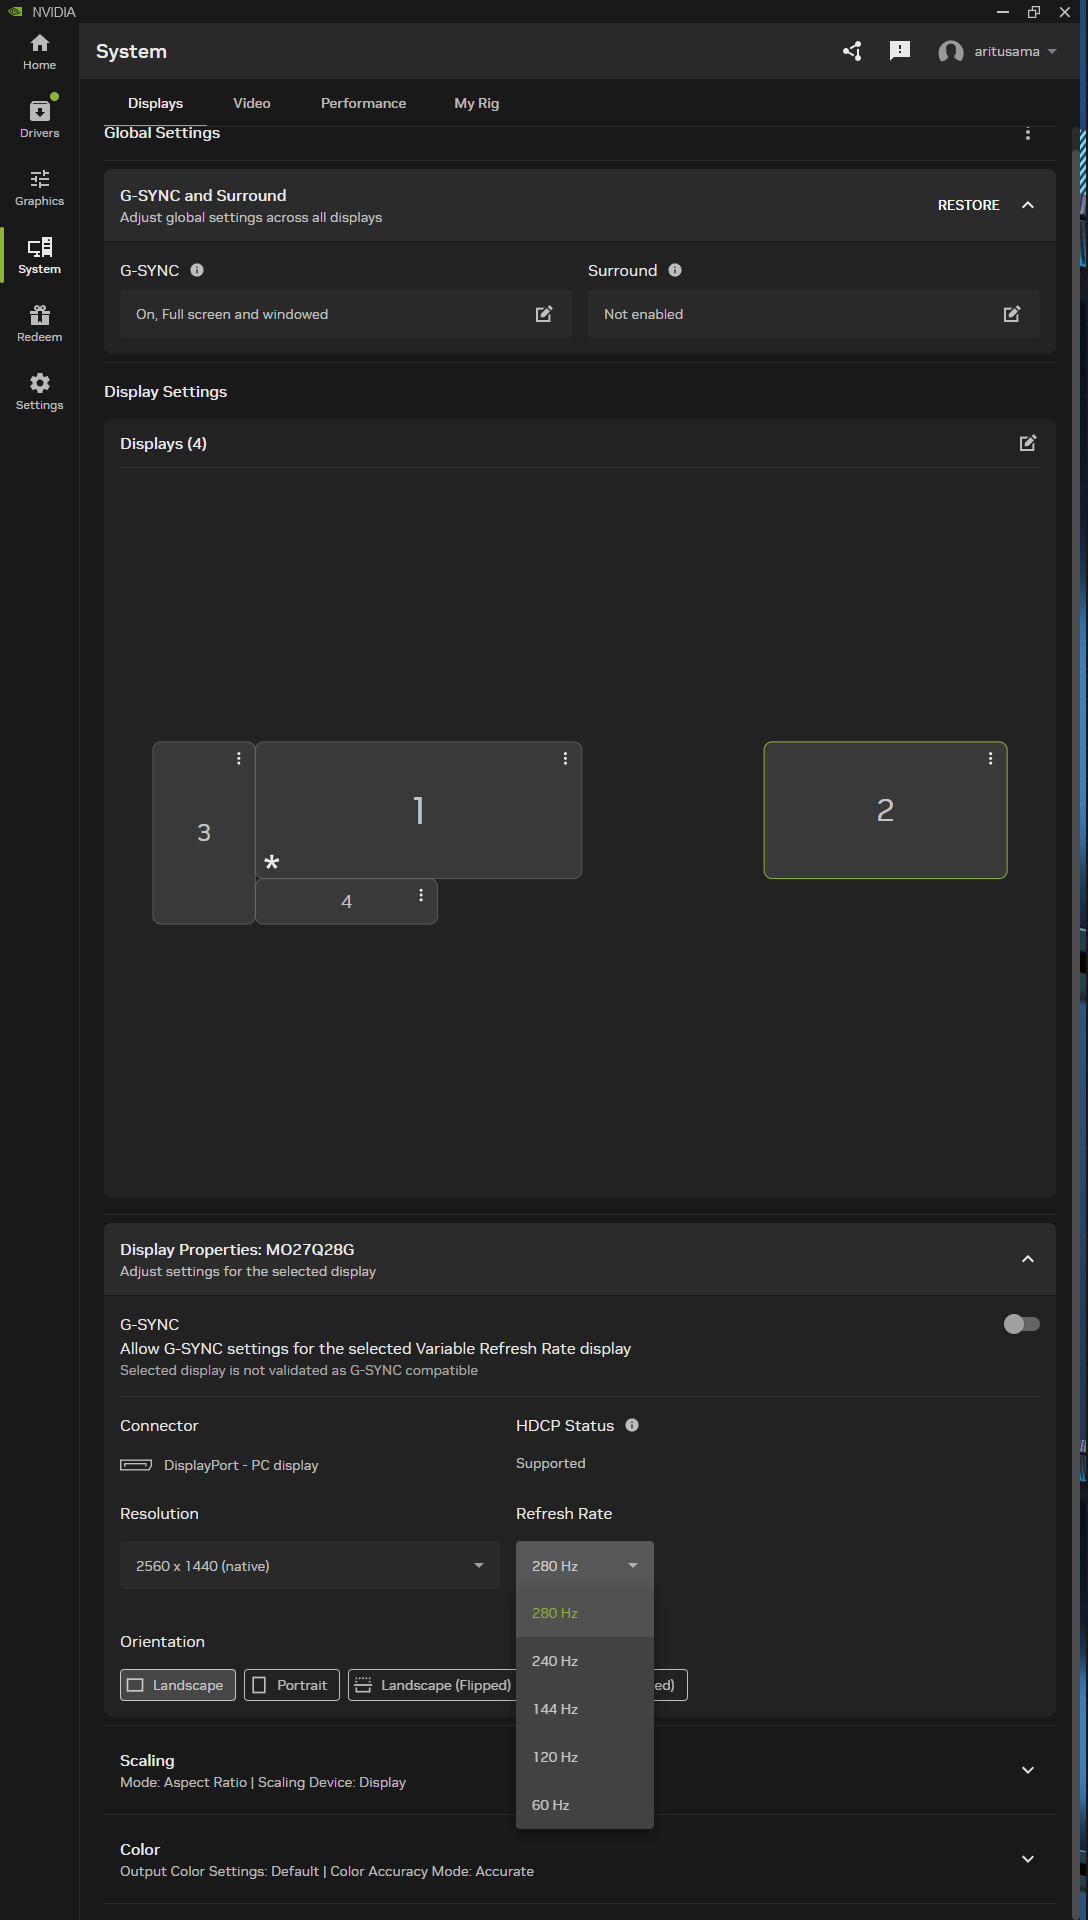Click 'DisplayPort - PC display' connector text

point(241,1465)
